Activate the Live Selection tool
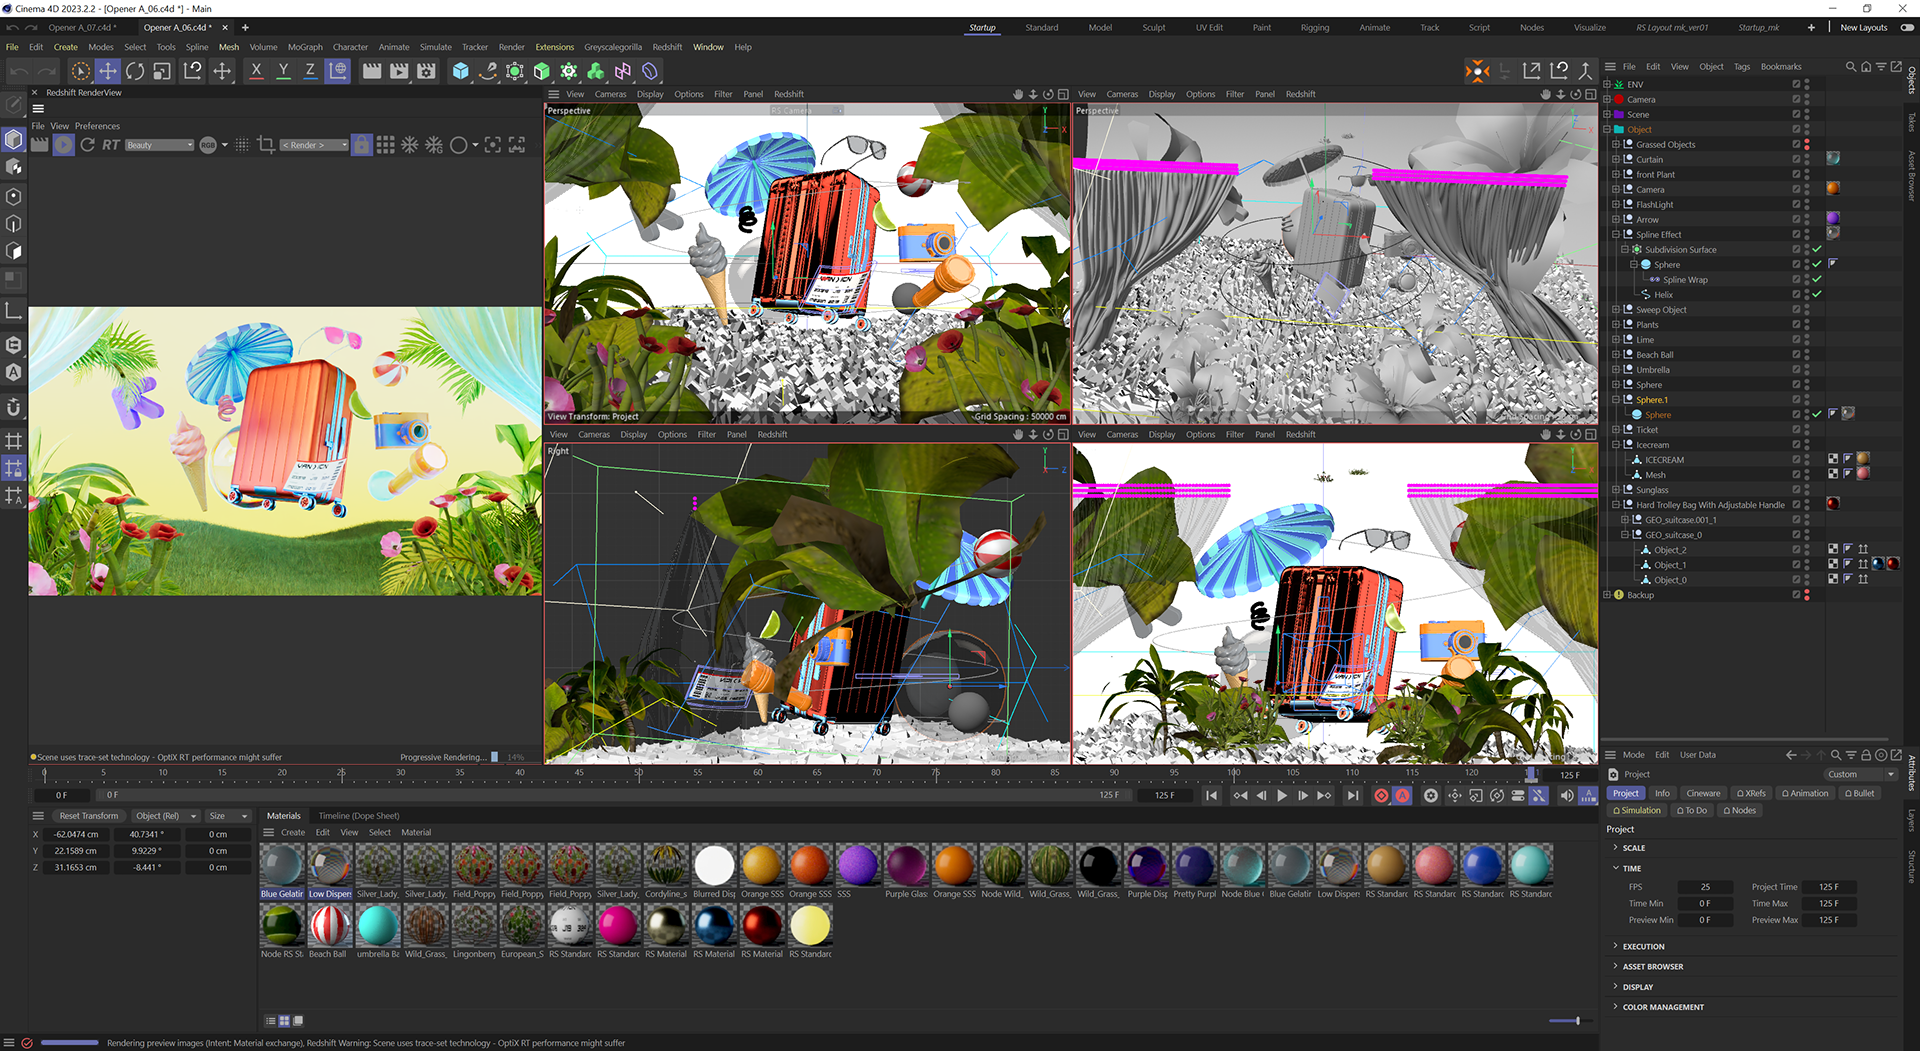Viewport: 1920px width, 1051px height. (81, 71)
